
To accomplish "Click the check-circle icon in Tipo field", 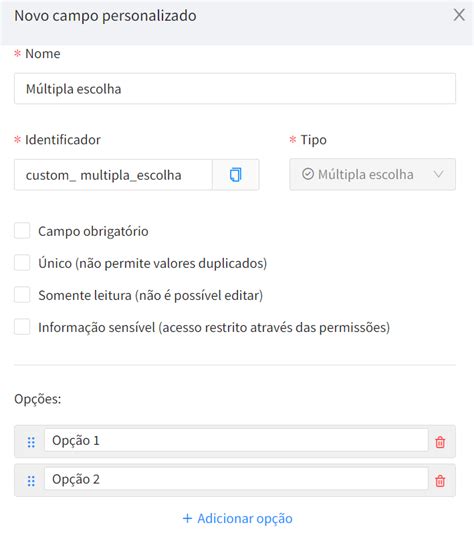I will click(308, 174).
